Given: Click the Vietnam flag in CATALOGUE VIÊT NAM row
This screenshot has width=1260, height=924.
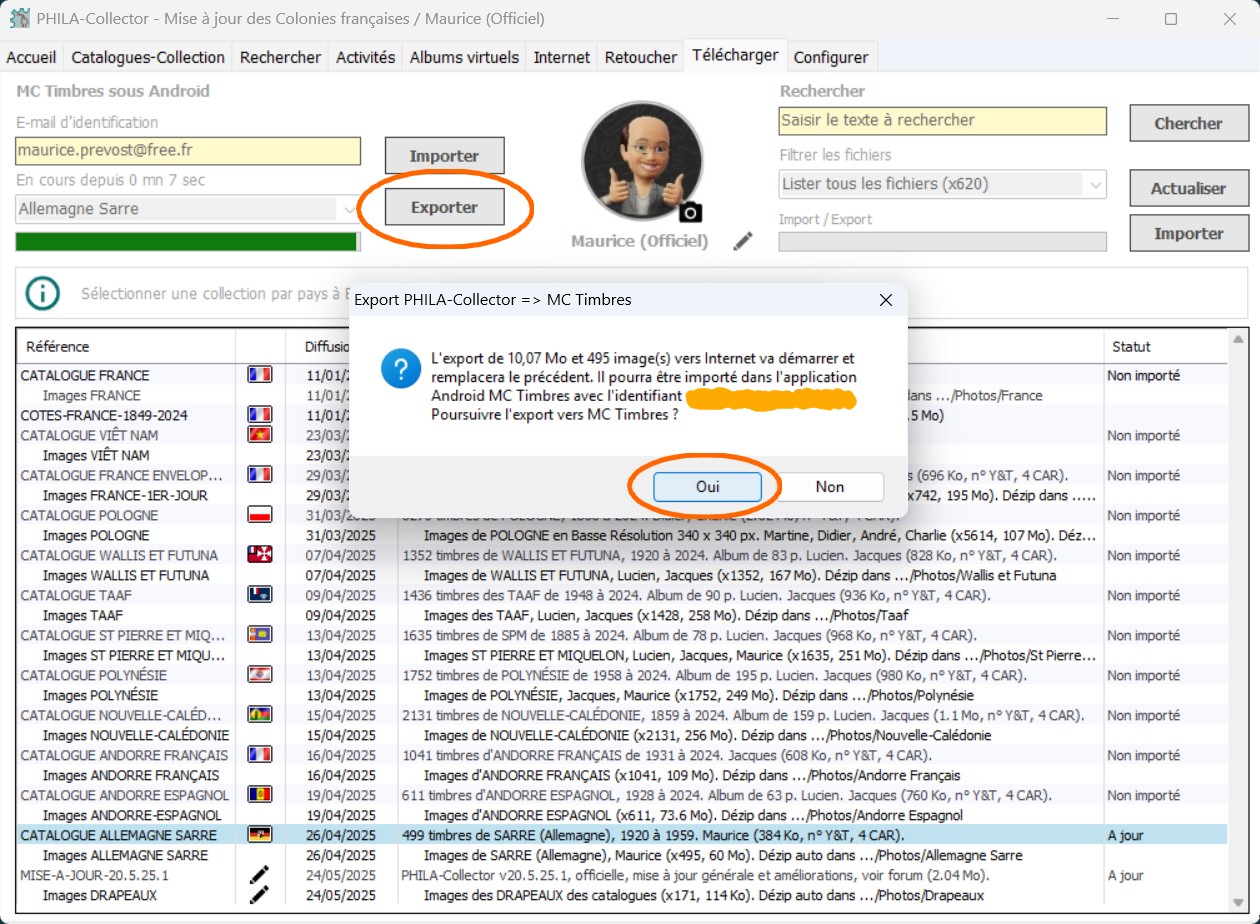Looking at the screenshot, I should click(x=260, y=435).
